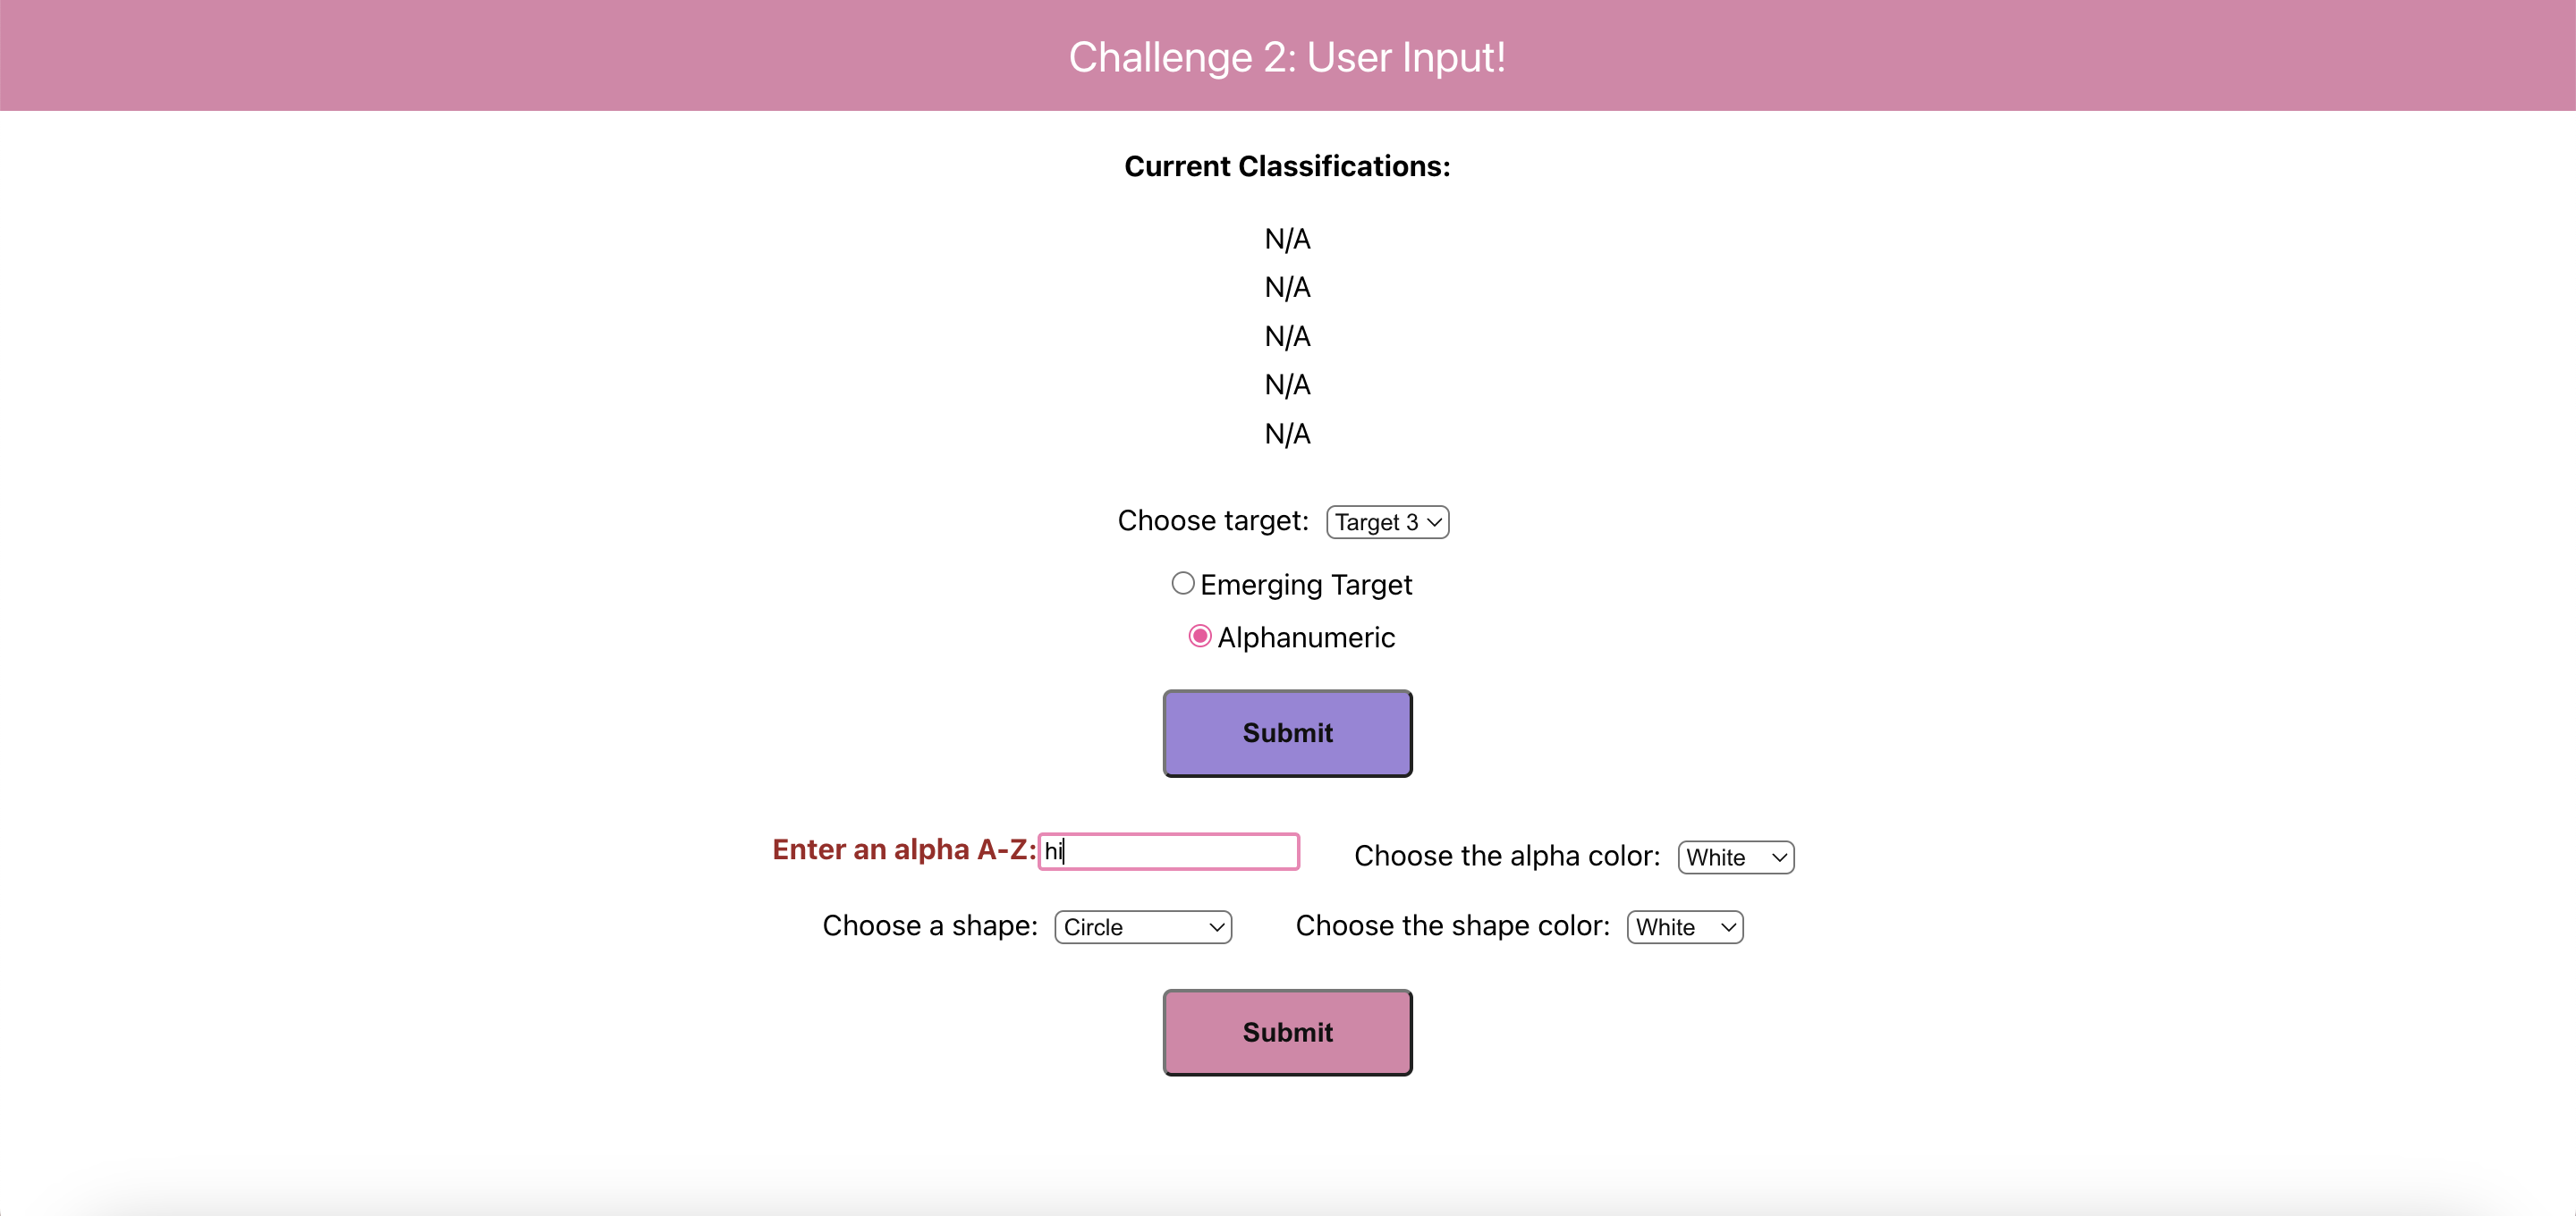The width and height of the screenshot is (2576, 1216).
Task: Open the shape dropdown showing Circle
Action: click(x=1141, y=926)
